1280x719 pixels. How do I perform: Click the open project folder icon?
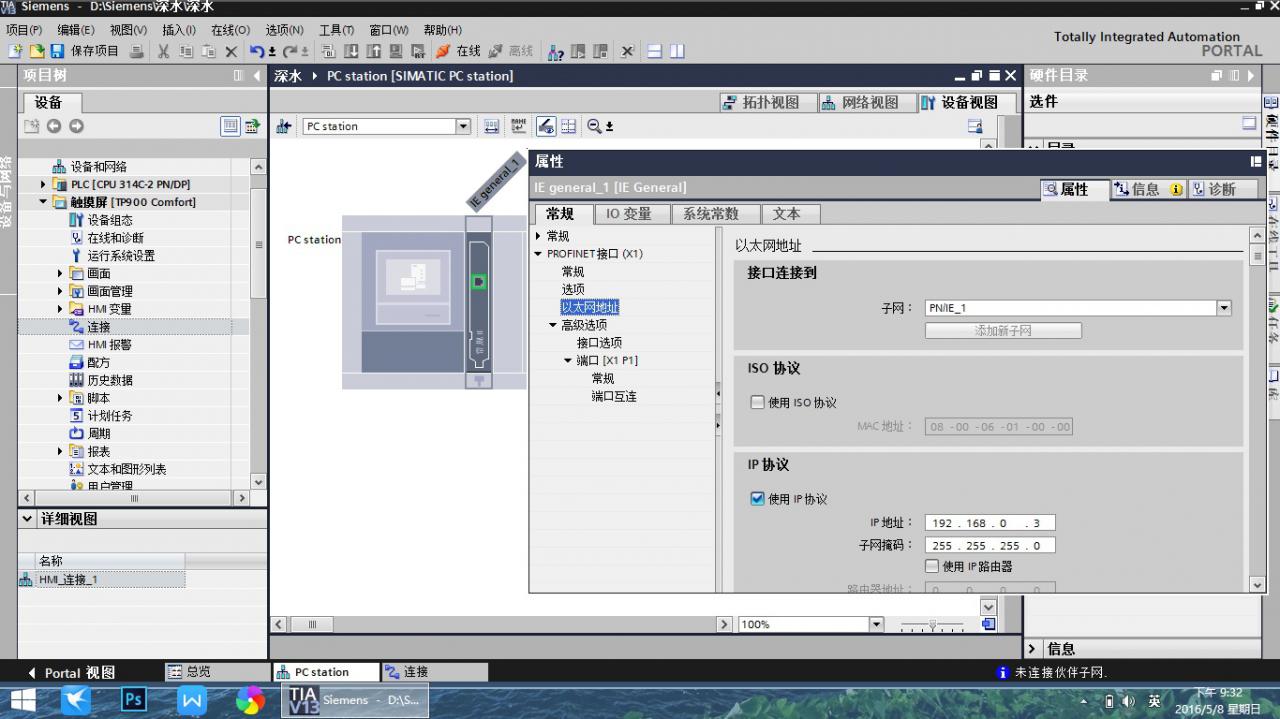[36, 51]
